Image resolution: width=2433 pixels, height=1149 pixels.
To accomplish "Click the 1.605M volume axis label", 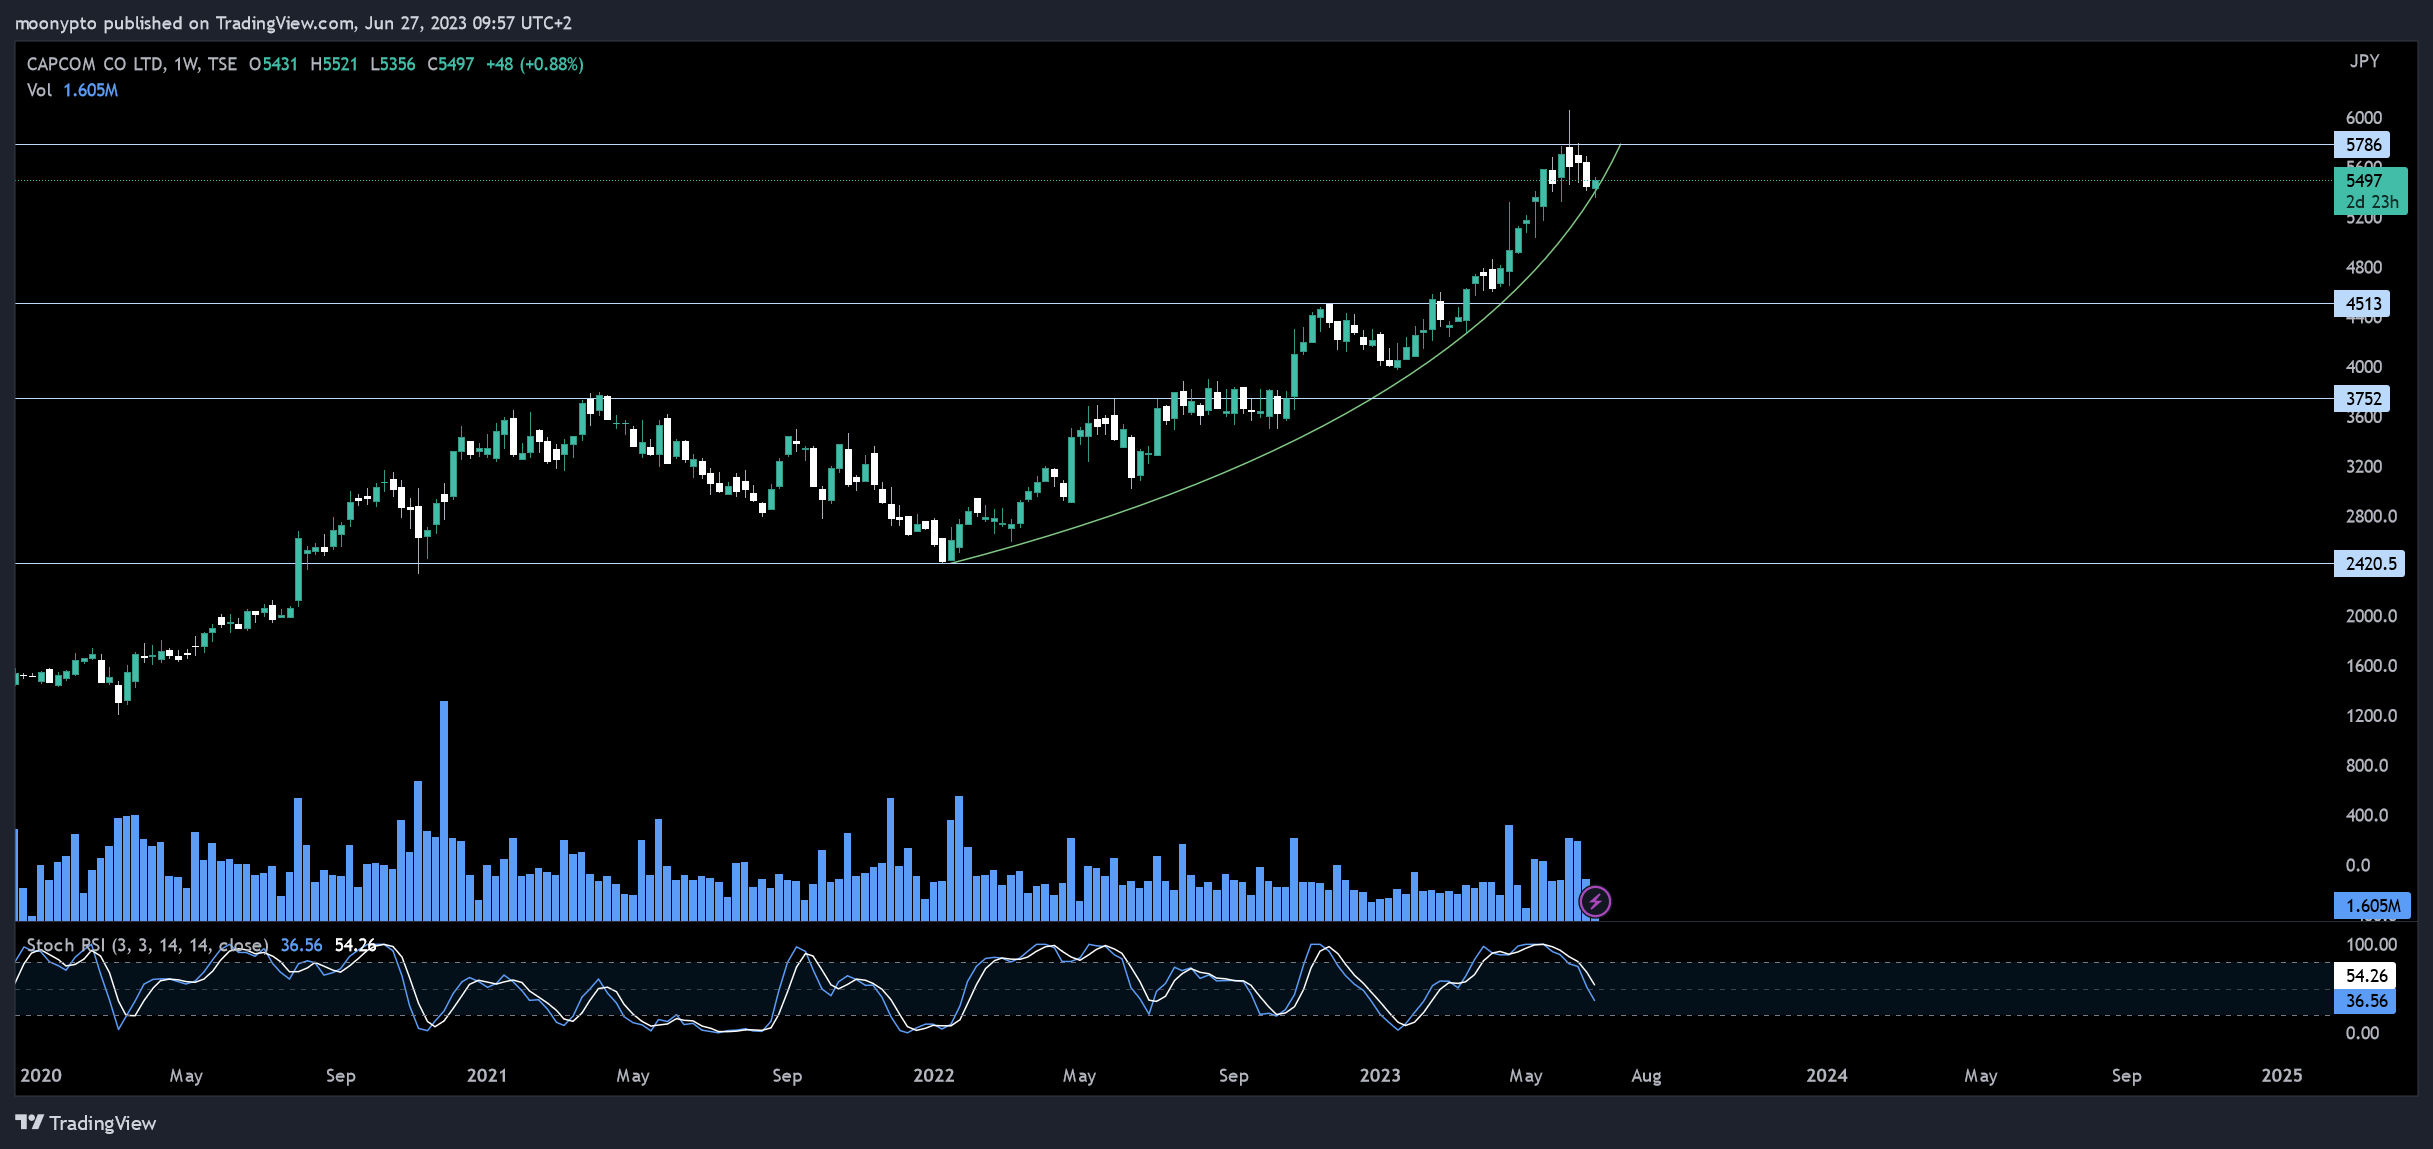I will tap(2372, 906).
